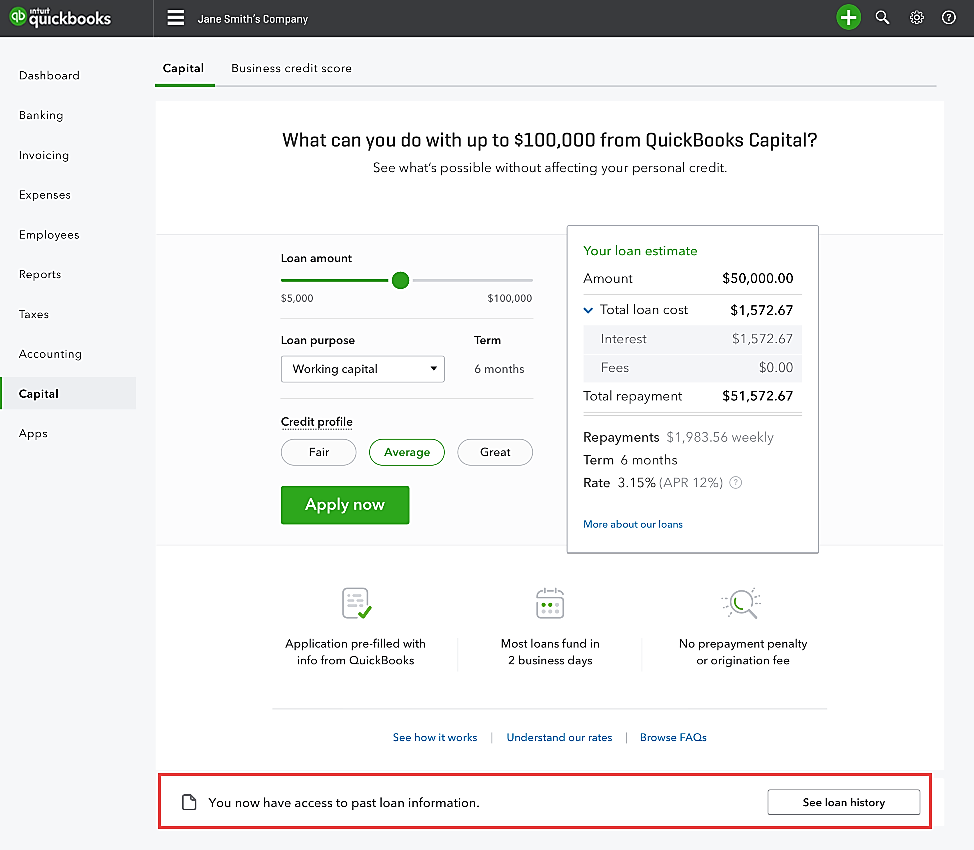
Task: Click See loan history button
Action: 844,802
